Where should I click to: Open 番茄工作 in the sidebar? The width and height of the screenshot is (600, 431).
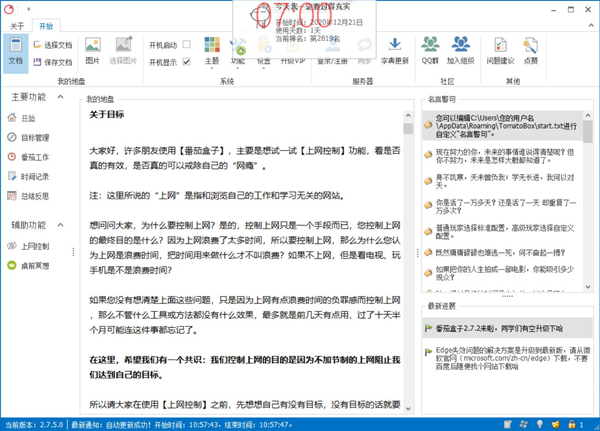point(35,156)
